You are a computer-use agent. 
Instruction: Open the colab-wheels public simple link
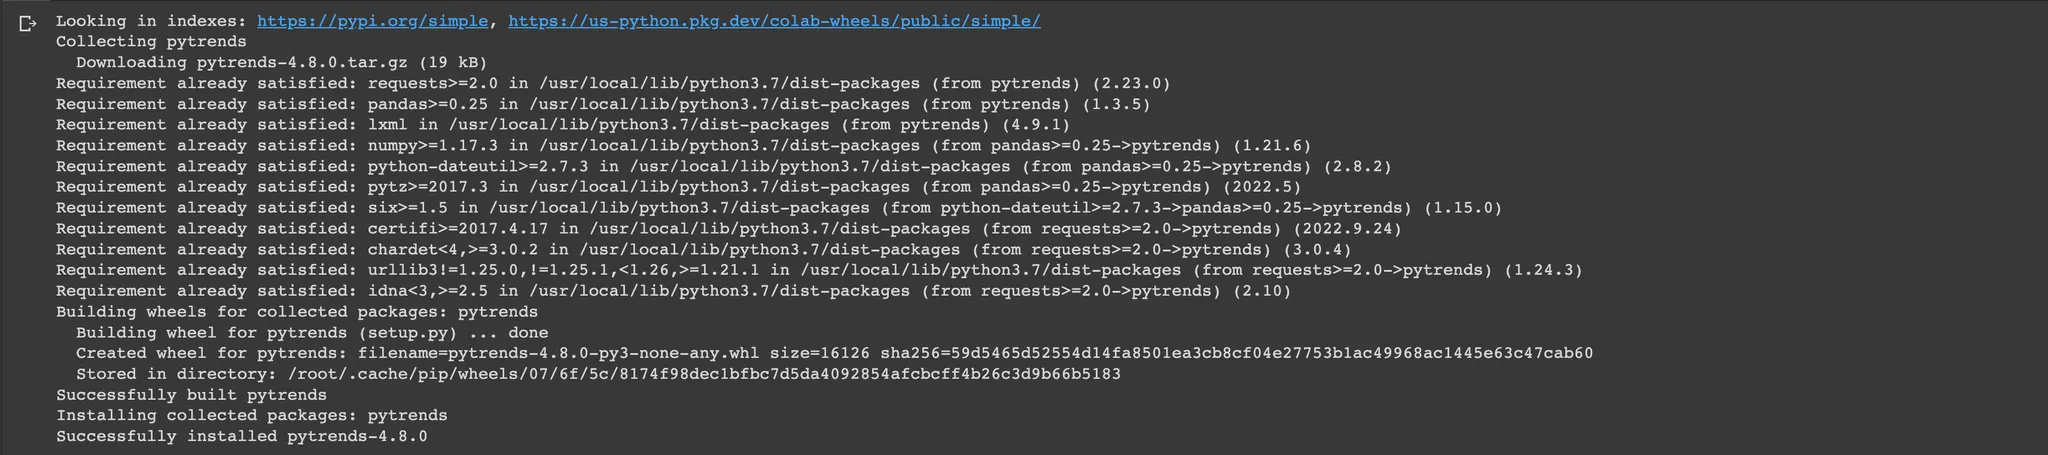[x=774, y=21]
